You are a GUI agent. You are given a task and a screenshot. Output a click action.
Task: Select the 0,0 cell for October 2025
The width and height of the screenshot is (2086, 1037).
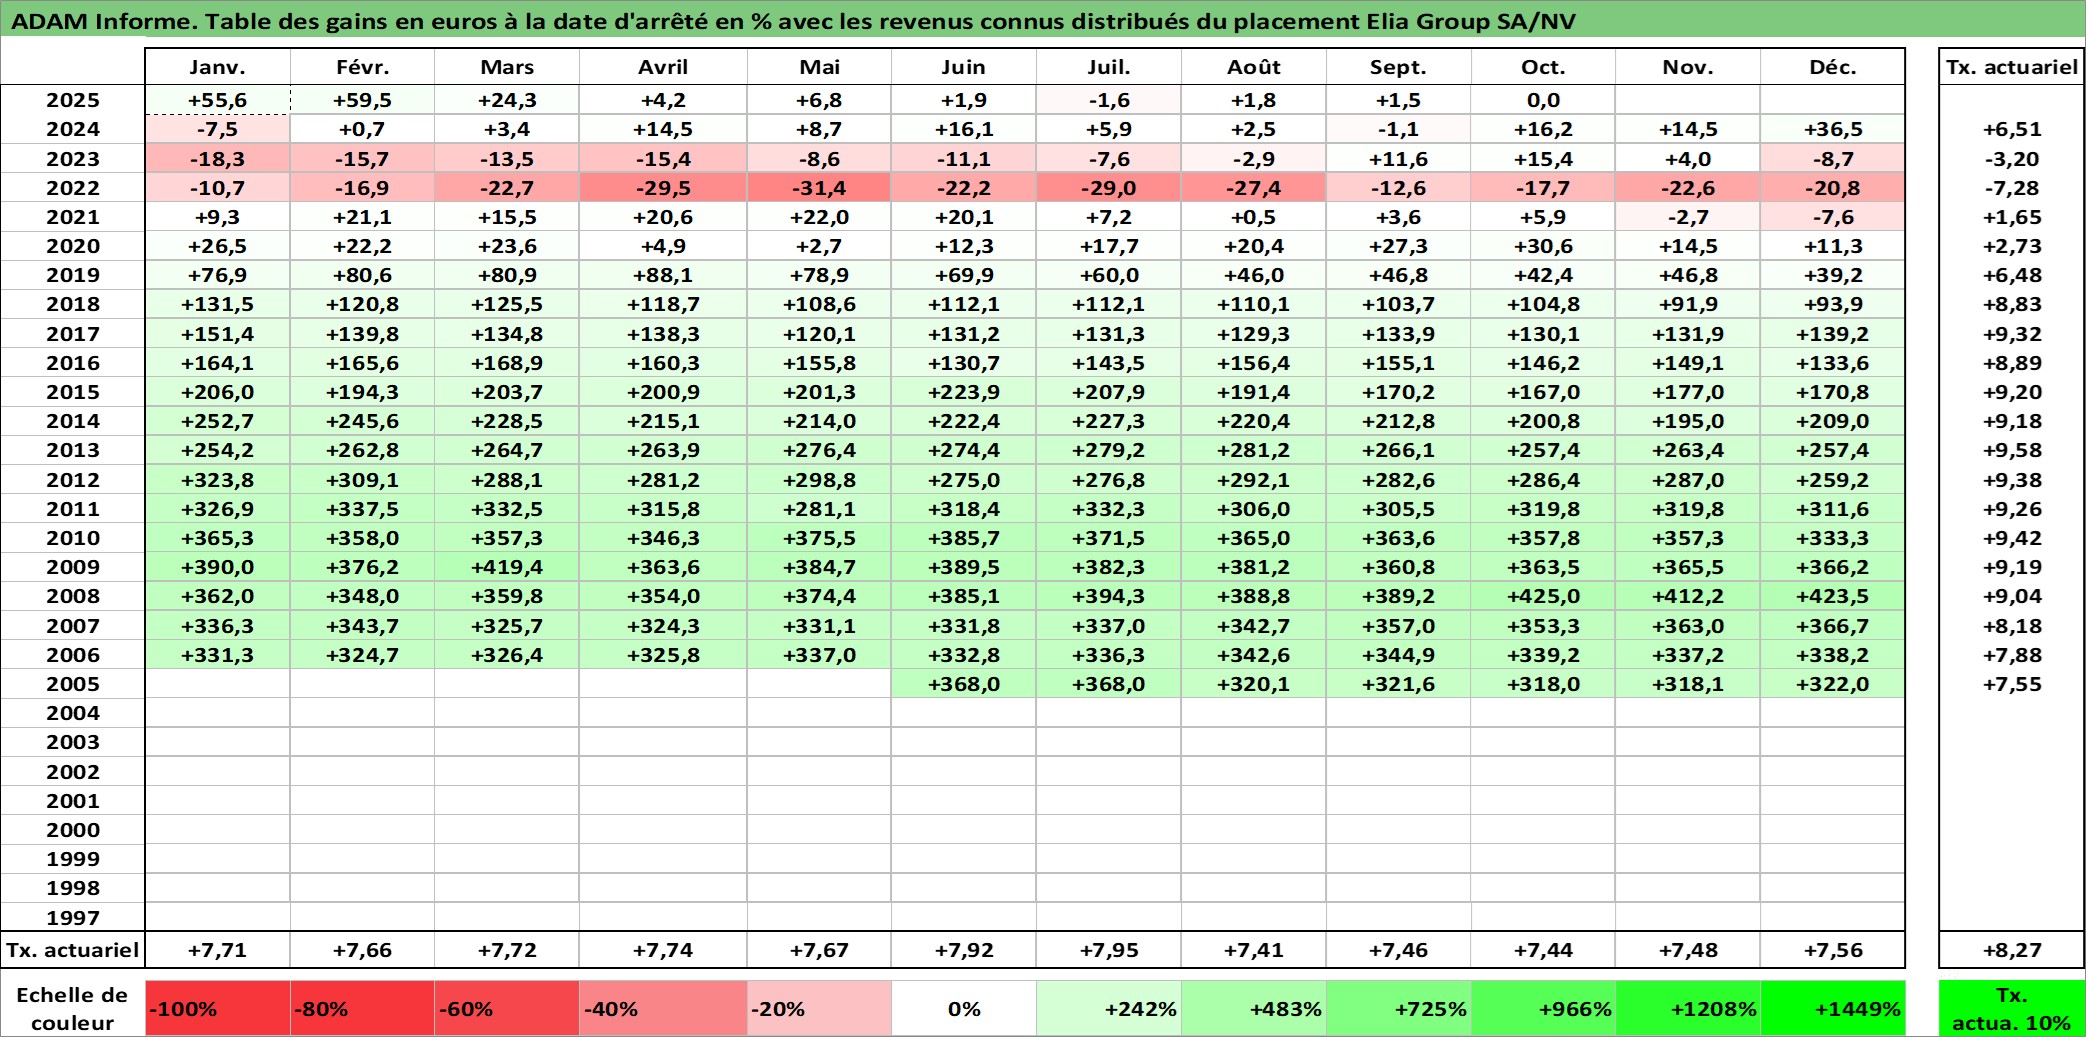(x=1543, y=100)
